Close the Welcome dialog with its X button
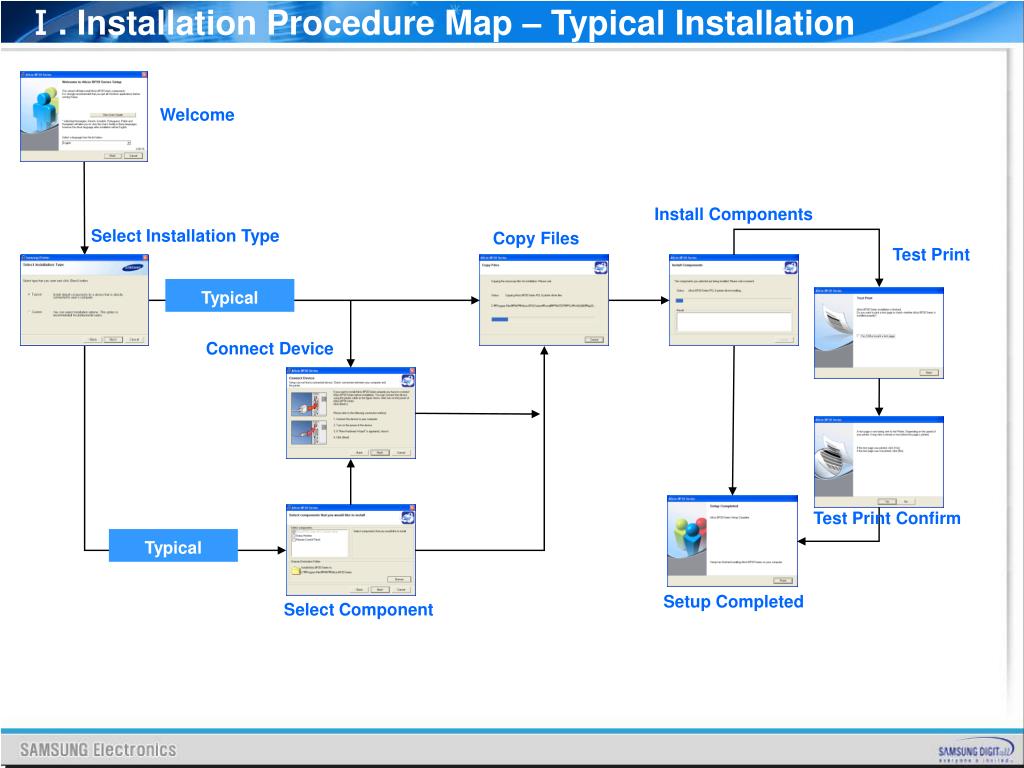1024x768 pixels. tap(144, 74)
